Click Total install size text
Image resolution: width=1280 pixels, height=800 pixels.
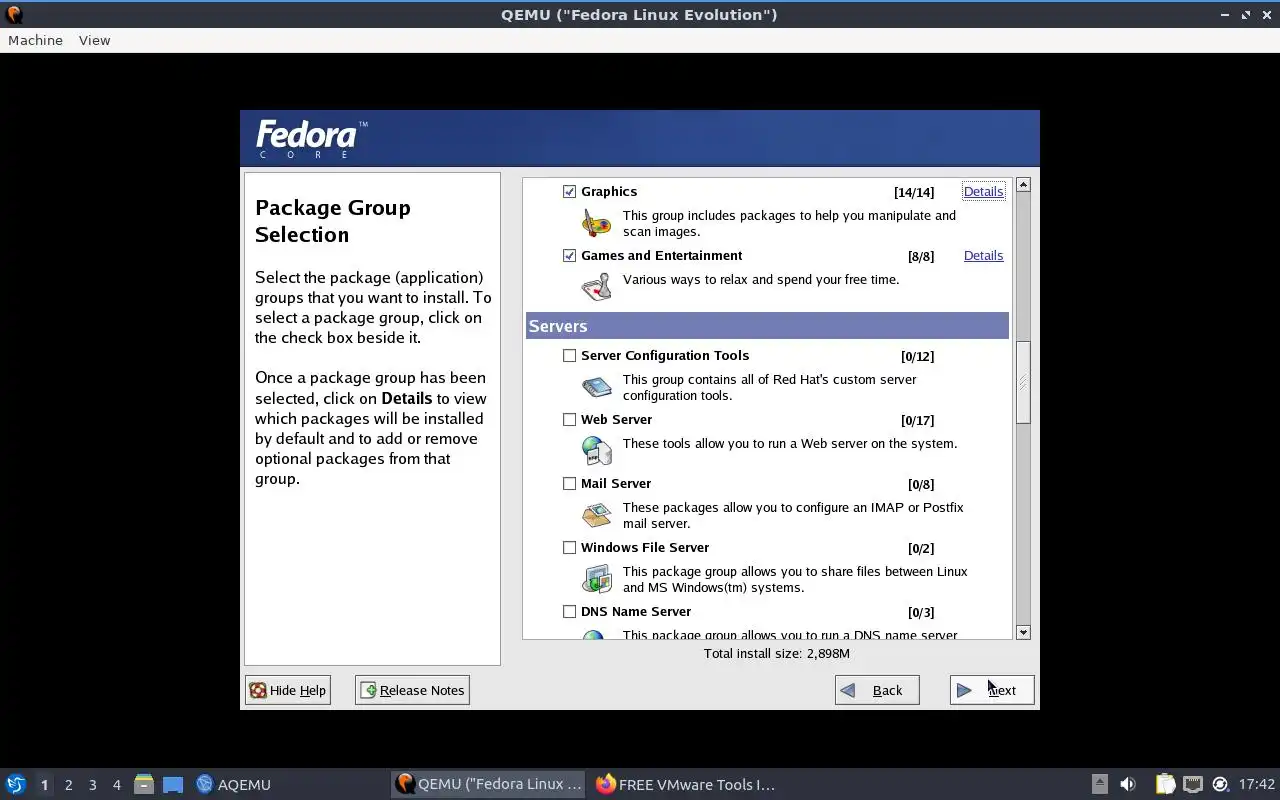pos(777,653)
